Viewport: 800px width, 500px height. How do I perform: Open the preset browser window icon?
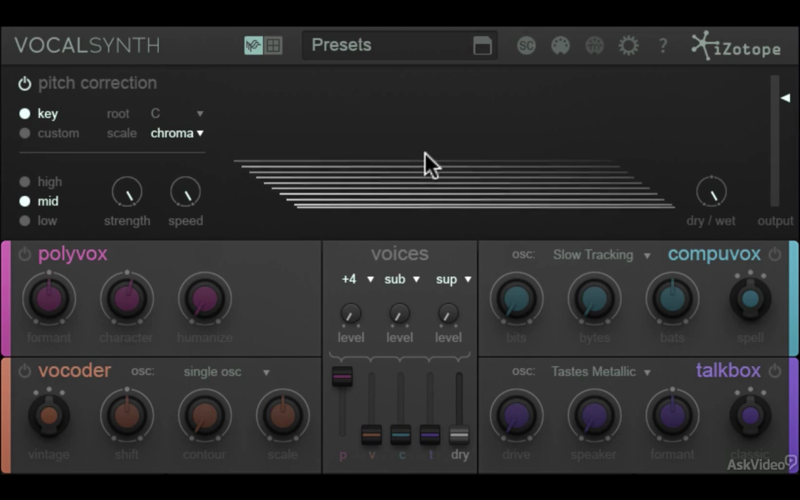click(483, 45)
